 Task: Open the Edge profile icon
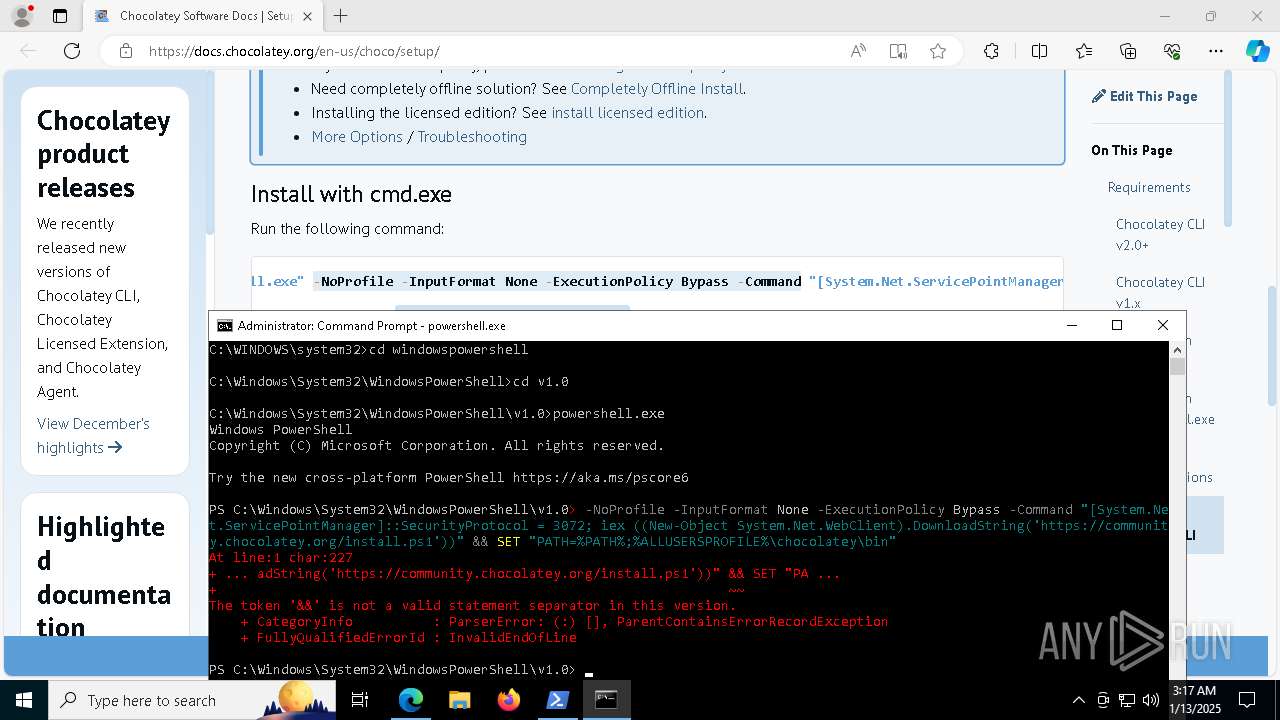(x=22, y=16)
